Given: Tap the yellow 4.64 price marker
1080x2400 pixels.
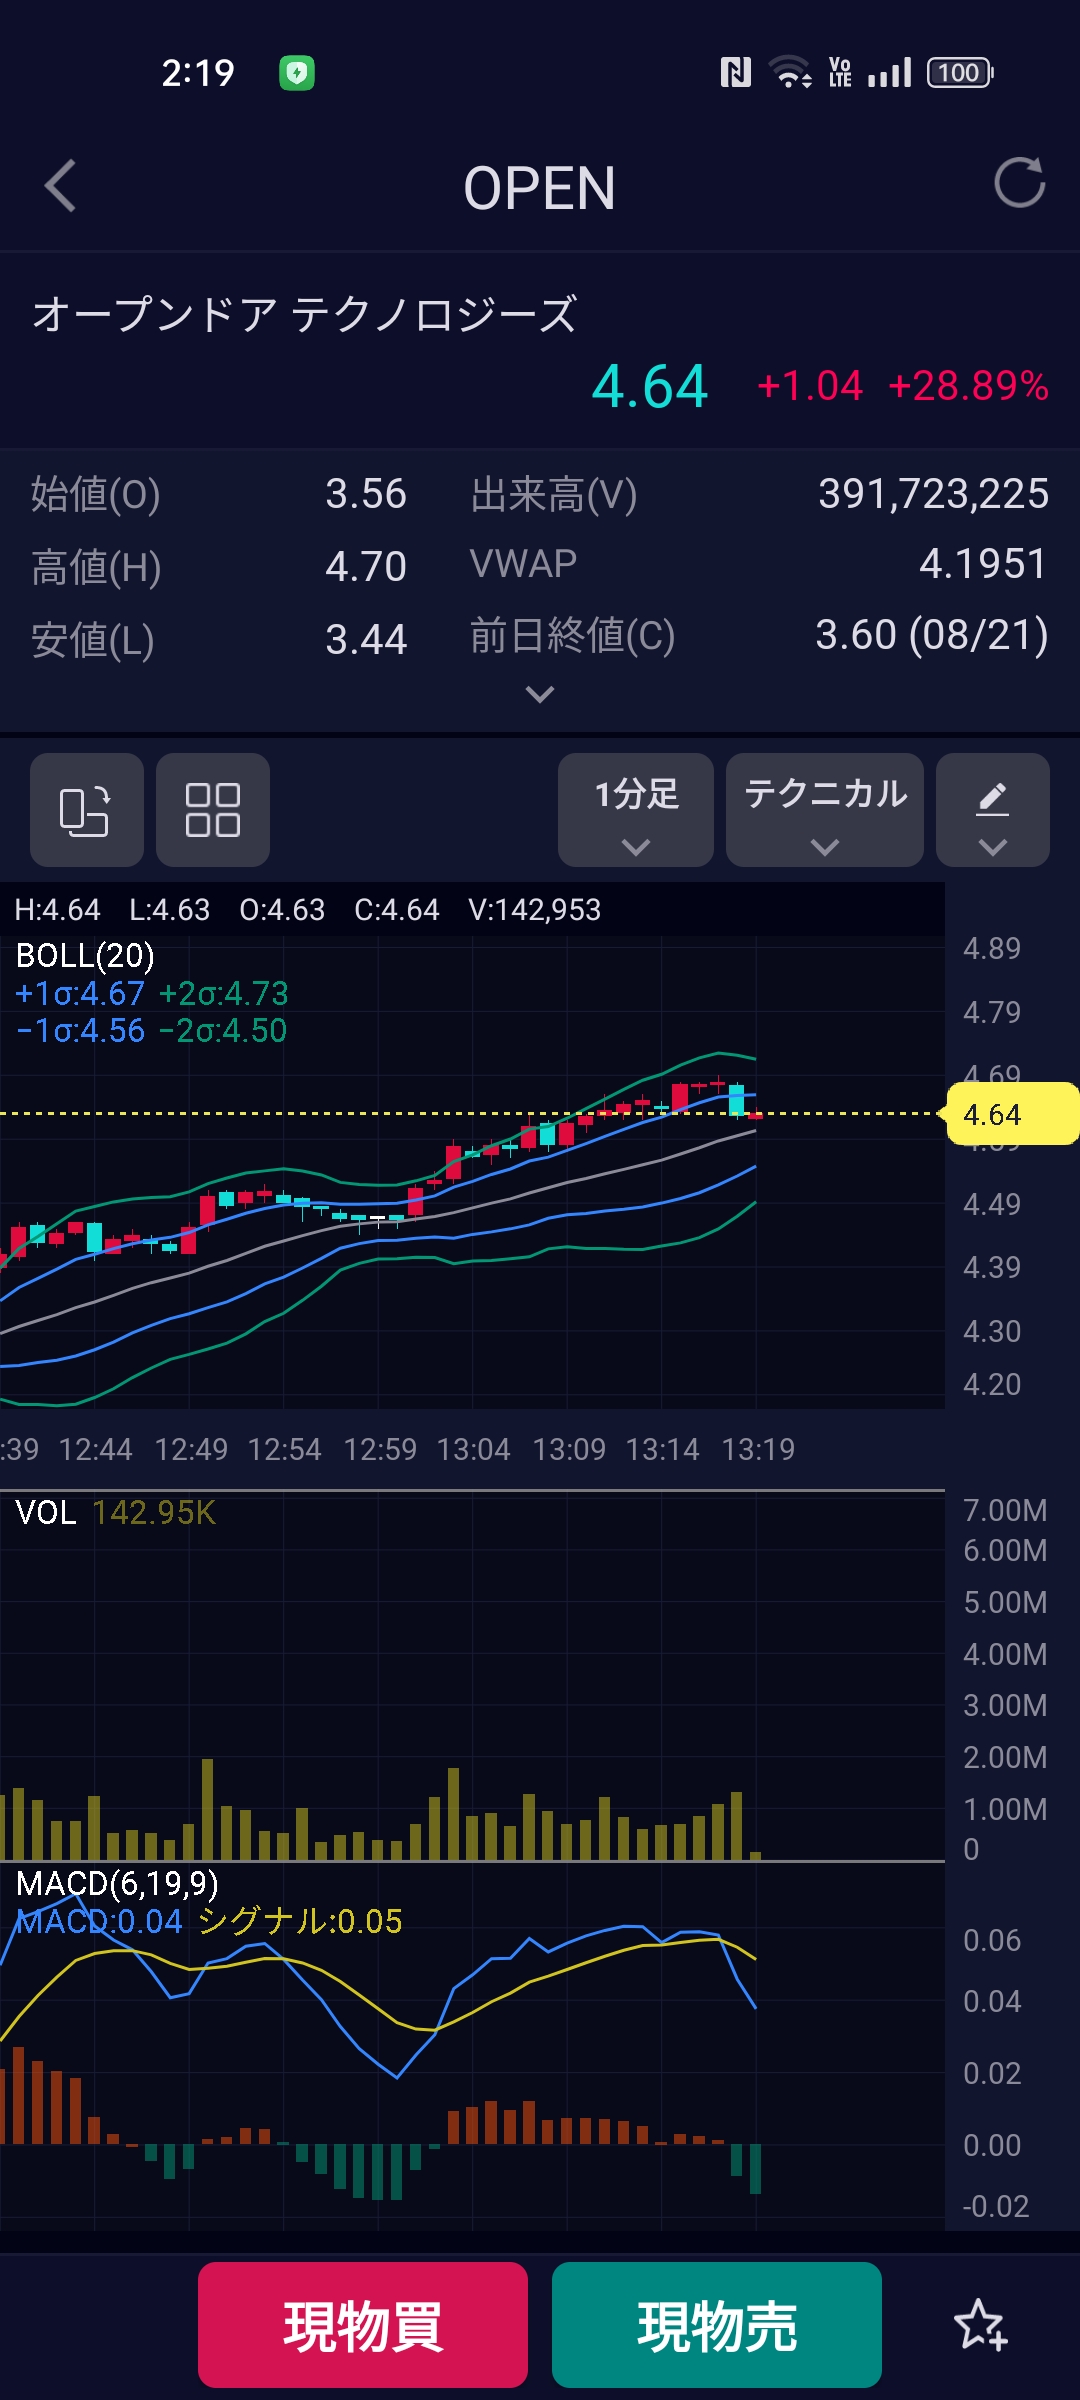Looking at the screenshot, I should [x=1011, y=1114].
